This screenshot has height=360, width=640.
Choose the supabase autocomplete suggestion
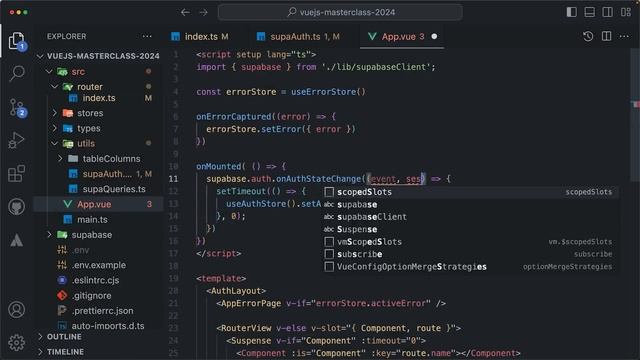(x=470, y=204)
